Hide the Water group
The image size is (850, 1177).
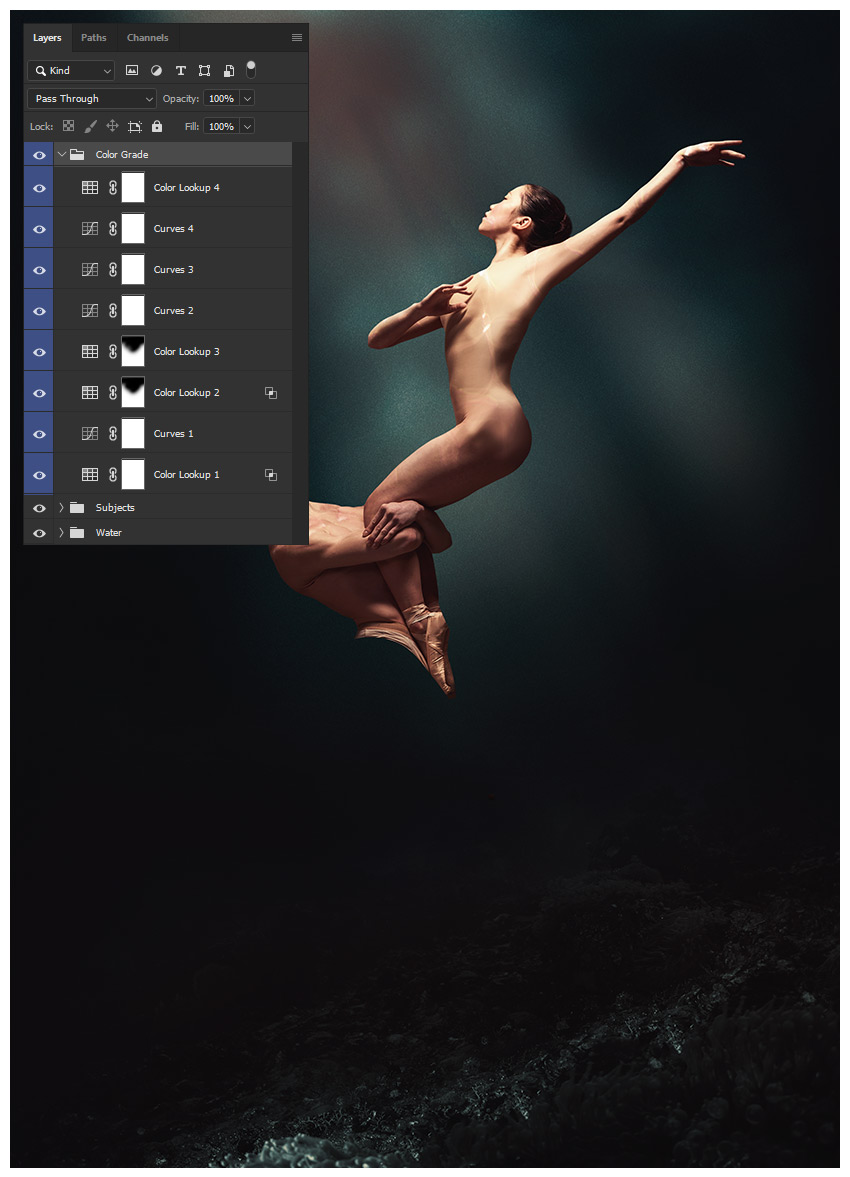tap(39, 533)
